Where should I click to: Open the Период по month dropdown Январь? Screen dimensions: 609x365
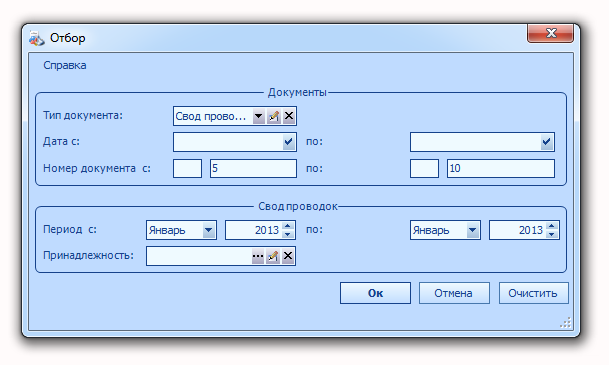(x=472, y=230)
